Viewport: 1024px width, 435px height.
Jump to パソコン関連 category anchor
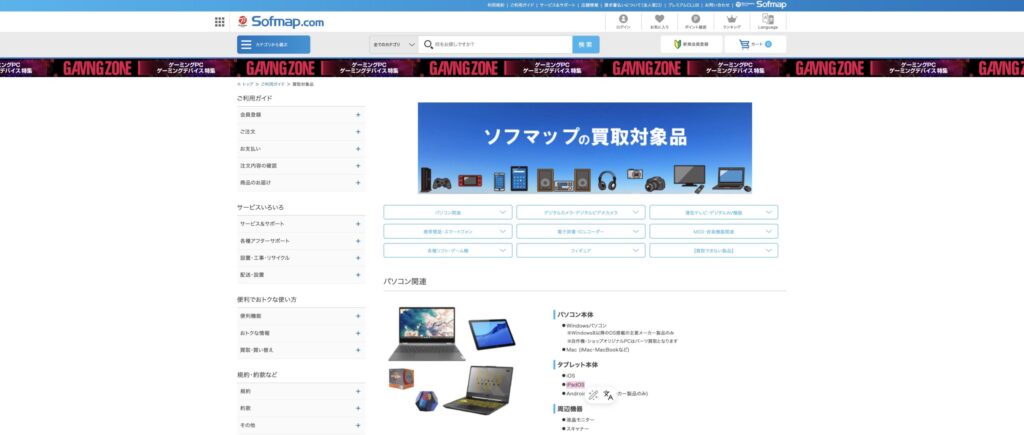(x=448, y=212)
